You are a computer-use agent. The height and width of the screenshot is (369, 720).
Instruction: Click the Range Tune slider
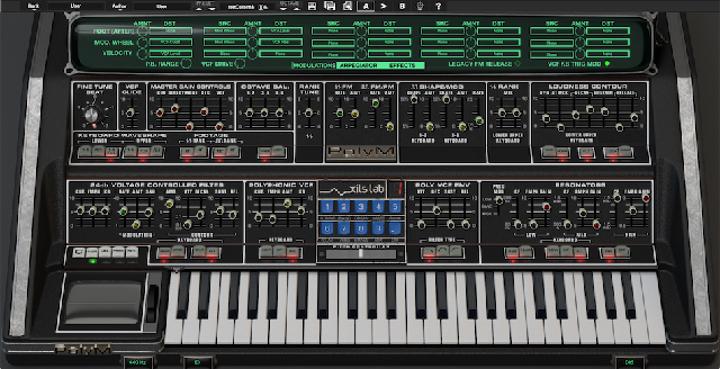click(309, 112)
